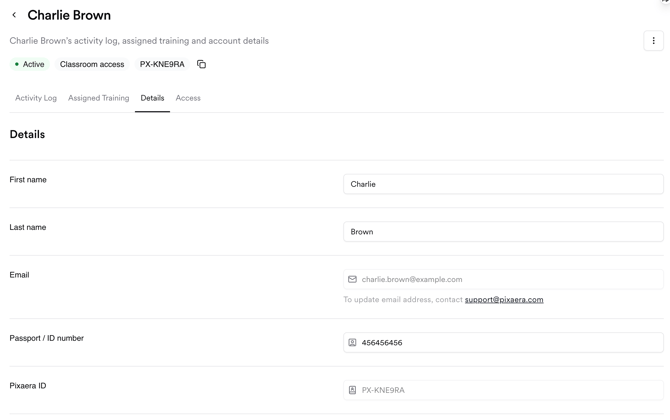Click the green Active status badge

[x=29, y=64]
